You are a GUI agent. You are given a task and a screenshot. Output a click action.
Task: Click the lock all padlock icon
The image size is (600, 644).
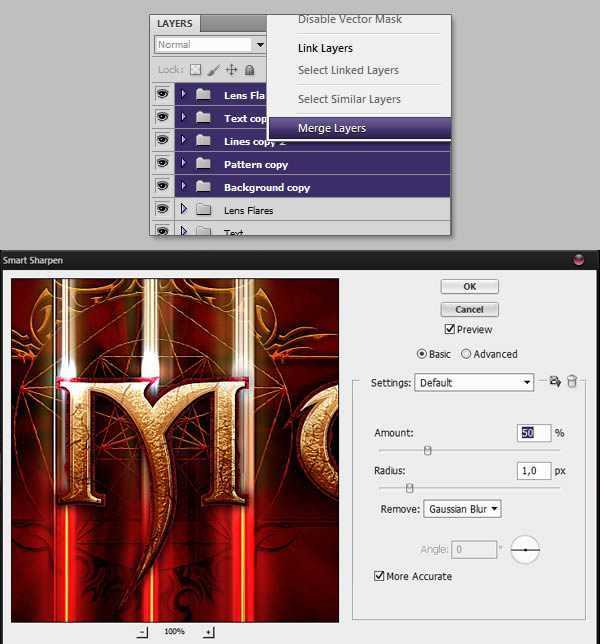249,70
